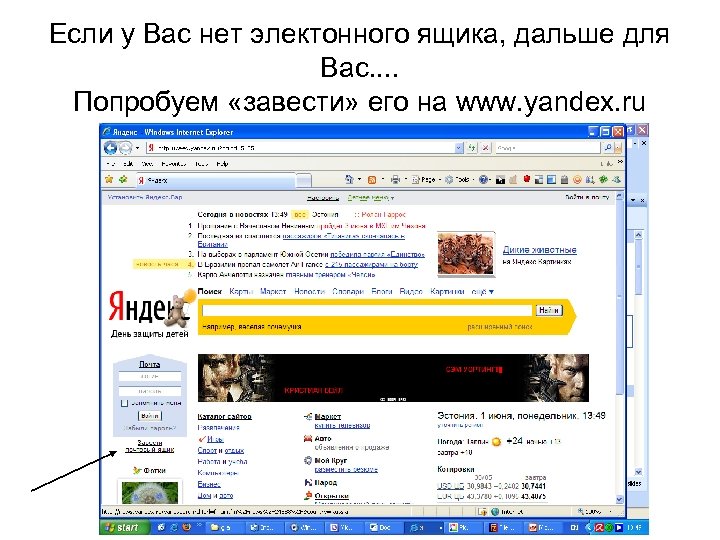Click the Yandex main search input field
This screenshot has height=540, width=720.
(x=367, y=310)
